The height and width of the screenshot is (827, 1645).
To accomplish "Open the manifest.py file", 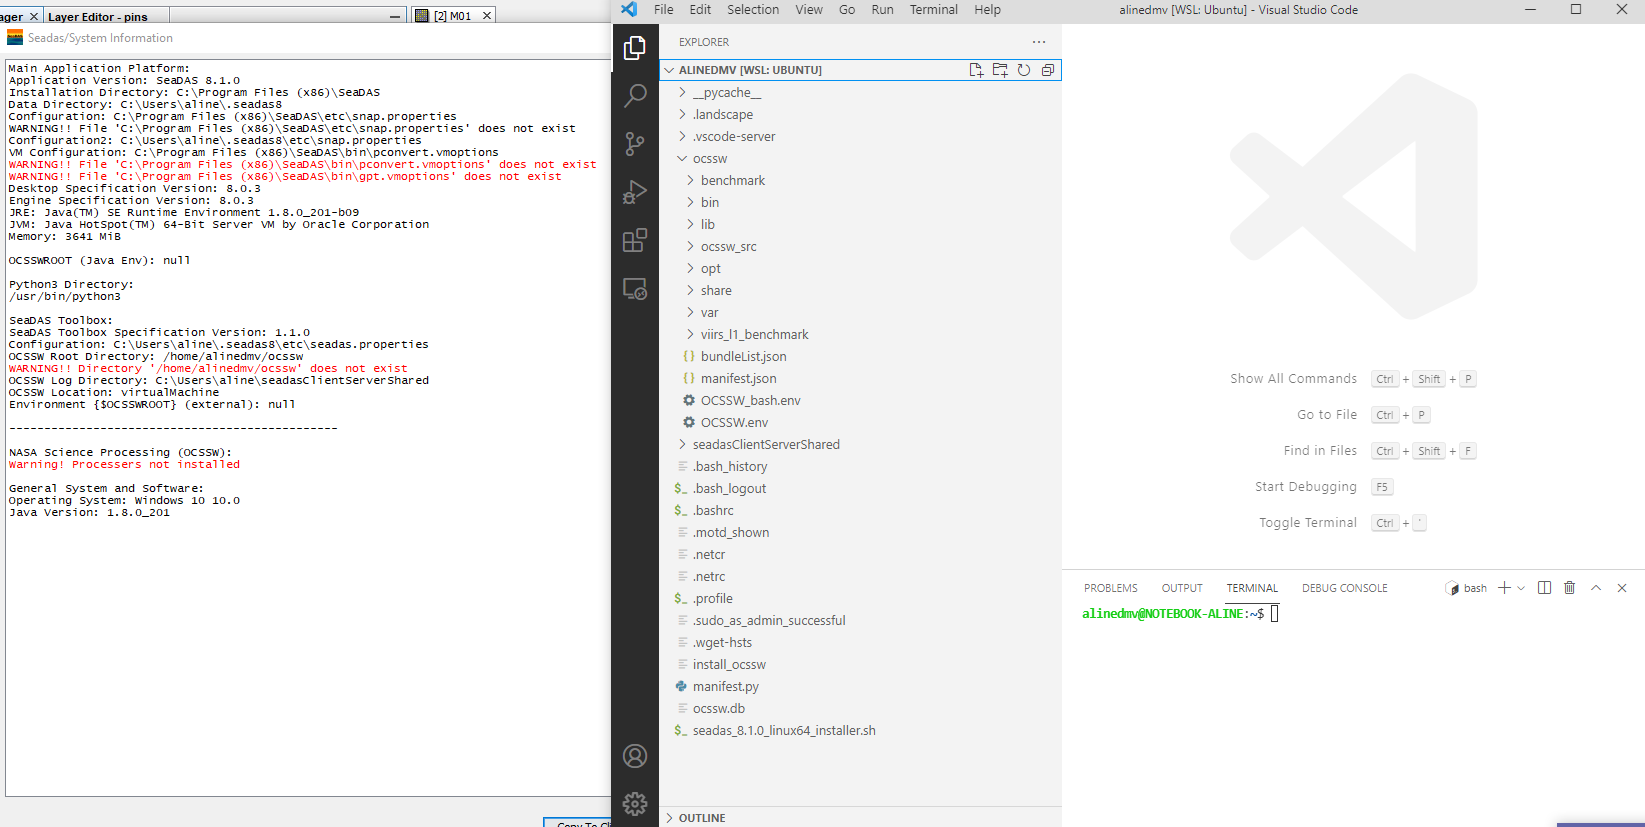I will (725, 687).
